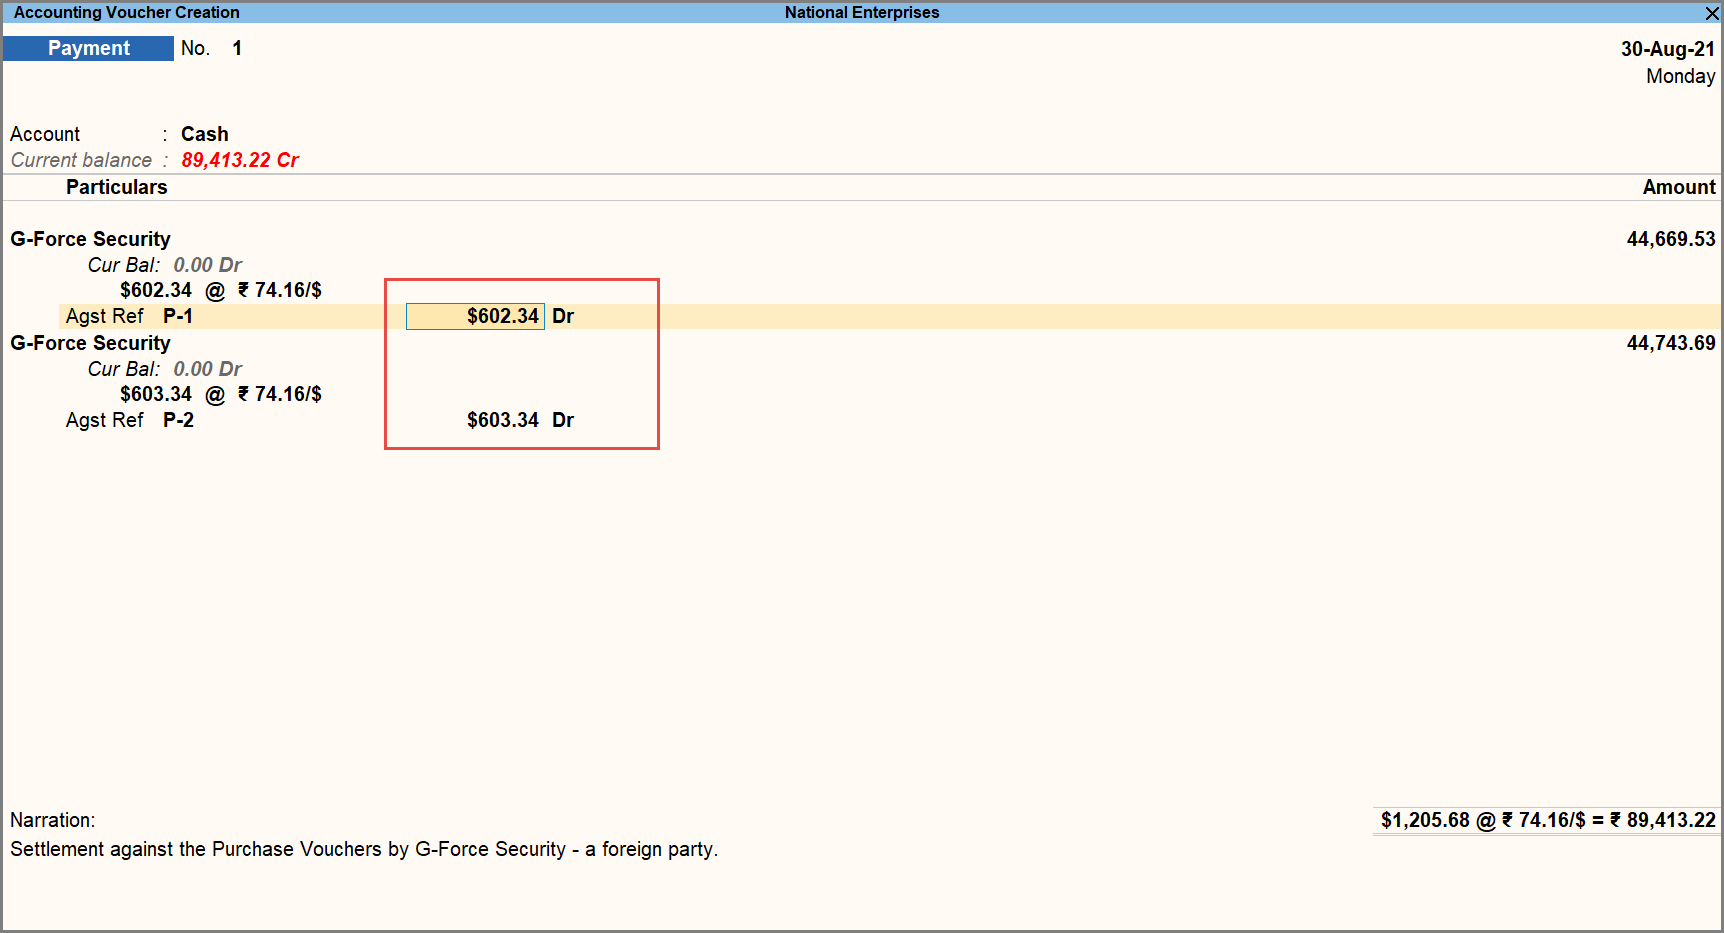
Task: Click the voucher number 1 field
Action: click(237, 48)
